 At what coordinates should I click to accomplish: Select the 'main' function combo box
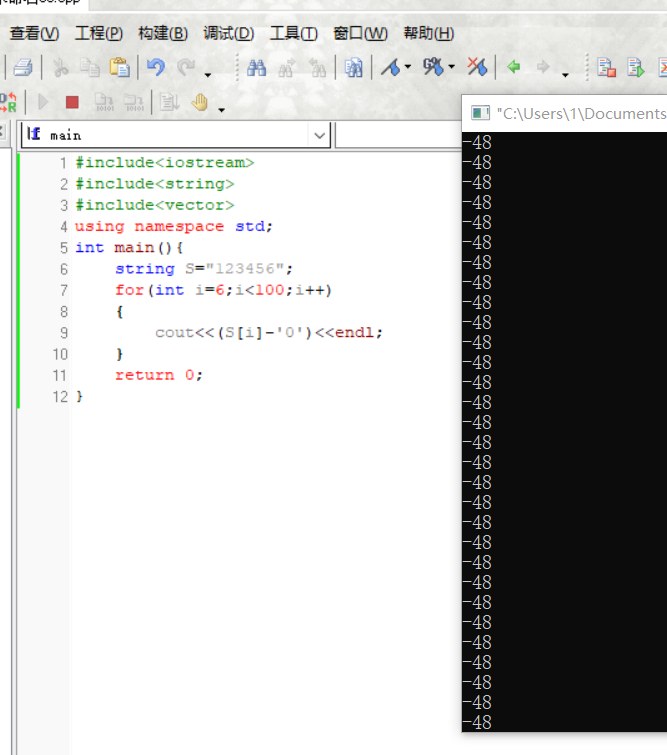[175, 135]
